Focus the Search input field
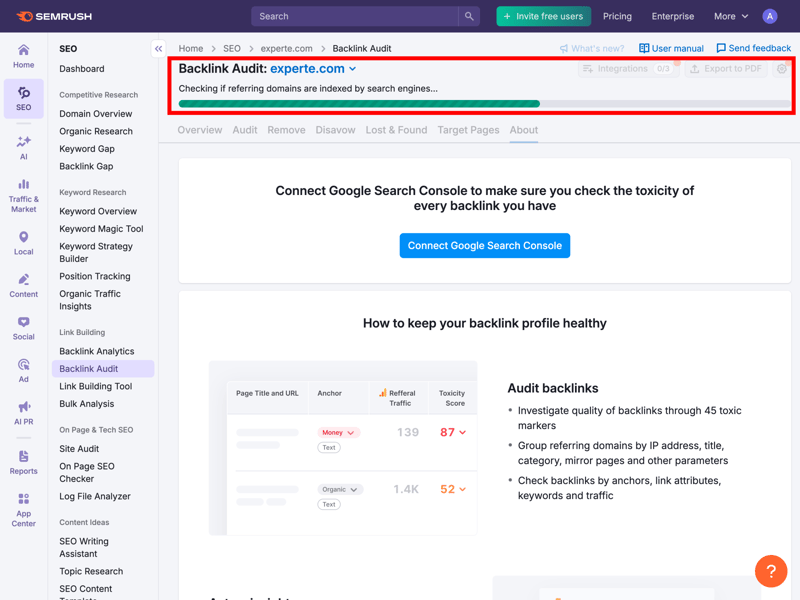800x600 pixels. pyautogui.click(x=355, y=16)
